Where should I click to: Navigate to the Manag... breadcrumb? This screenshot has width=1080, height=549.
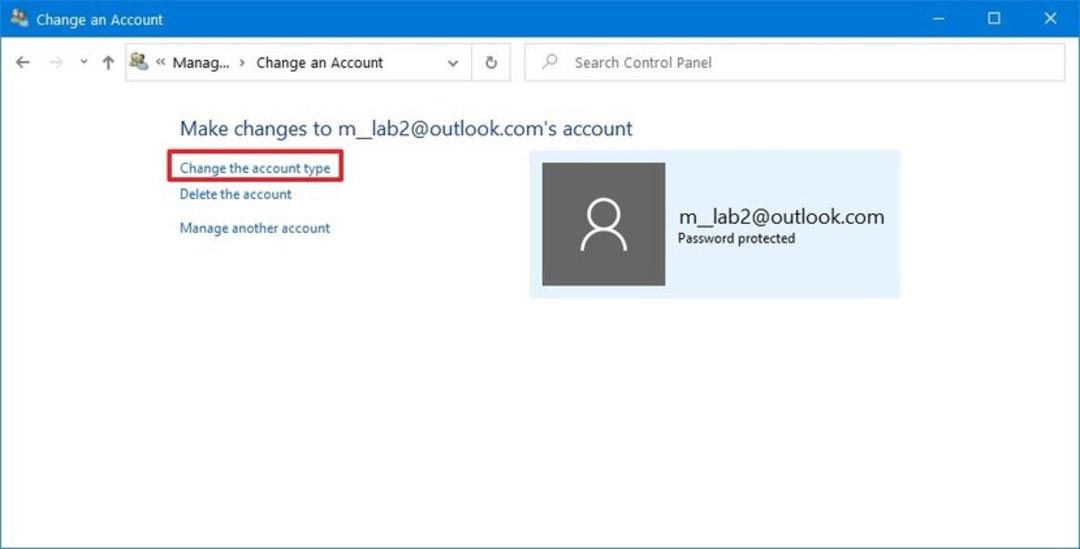point(201,63)
